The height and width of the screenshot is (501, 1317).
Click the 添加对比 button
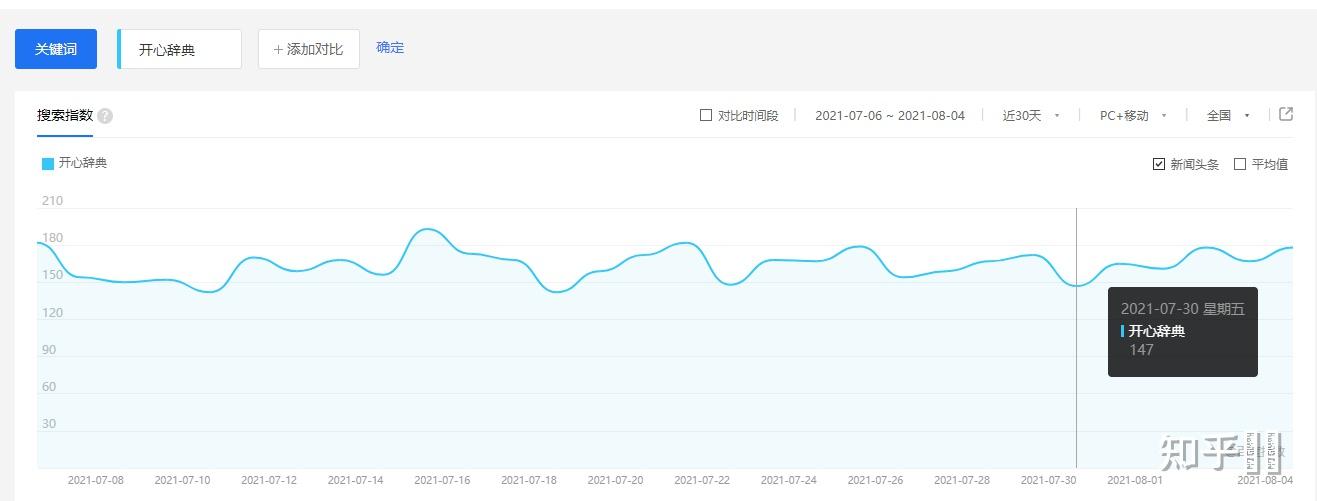coord(309,49)
